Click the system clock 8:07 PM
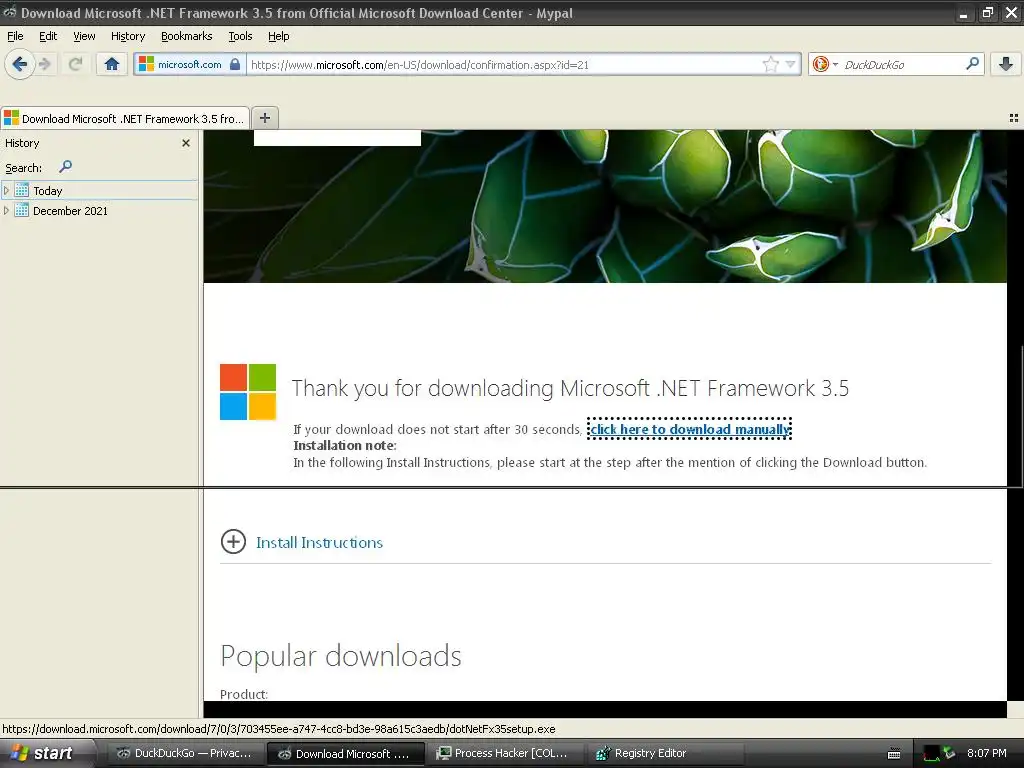 [x=986, y=753]
